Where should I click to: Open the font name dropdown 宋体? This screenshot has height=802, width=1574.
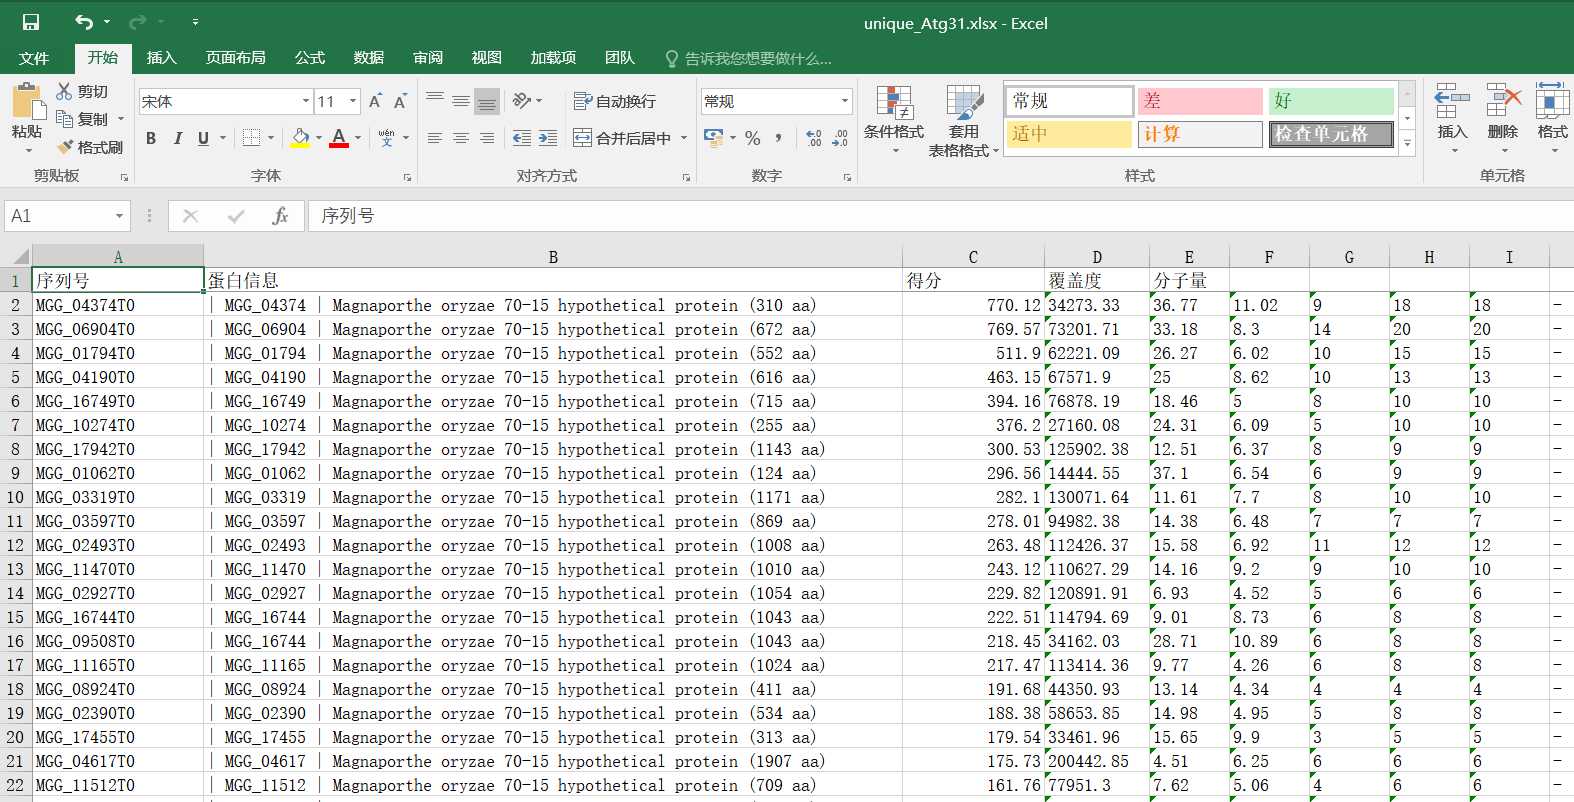(x=306, y=101)
